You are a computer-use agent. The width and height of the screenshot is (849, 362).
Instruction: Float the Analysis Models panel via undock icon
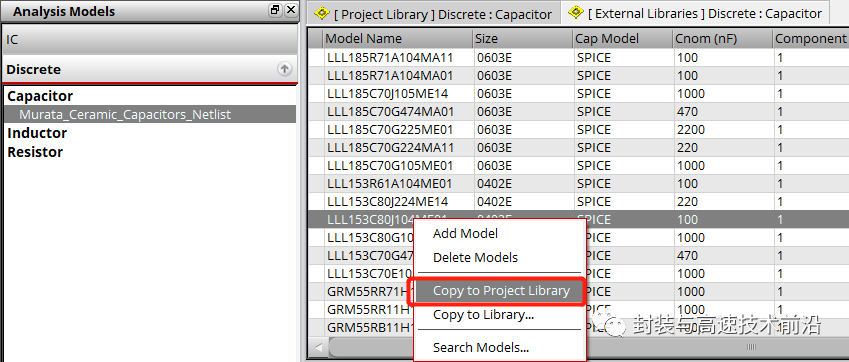[276, 10]
